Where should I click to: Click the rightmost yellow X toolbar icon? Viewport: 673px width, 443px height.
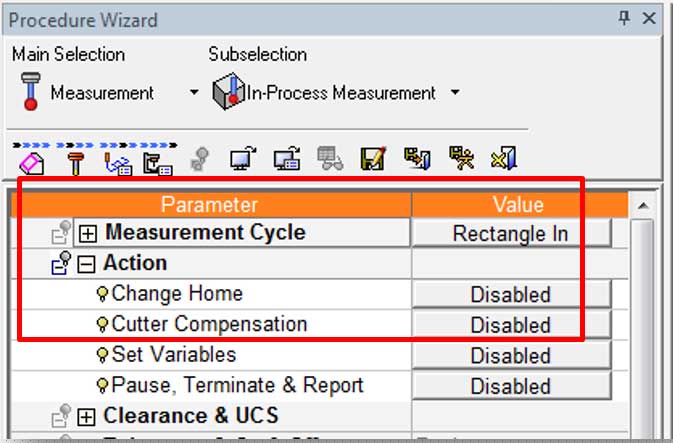(502, 158)
